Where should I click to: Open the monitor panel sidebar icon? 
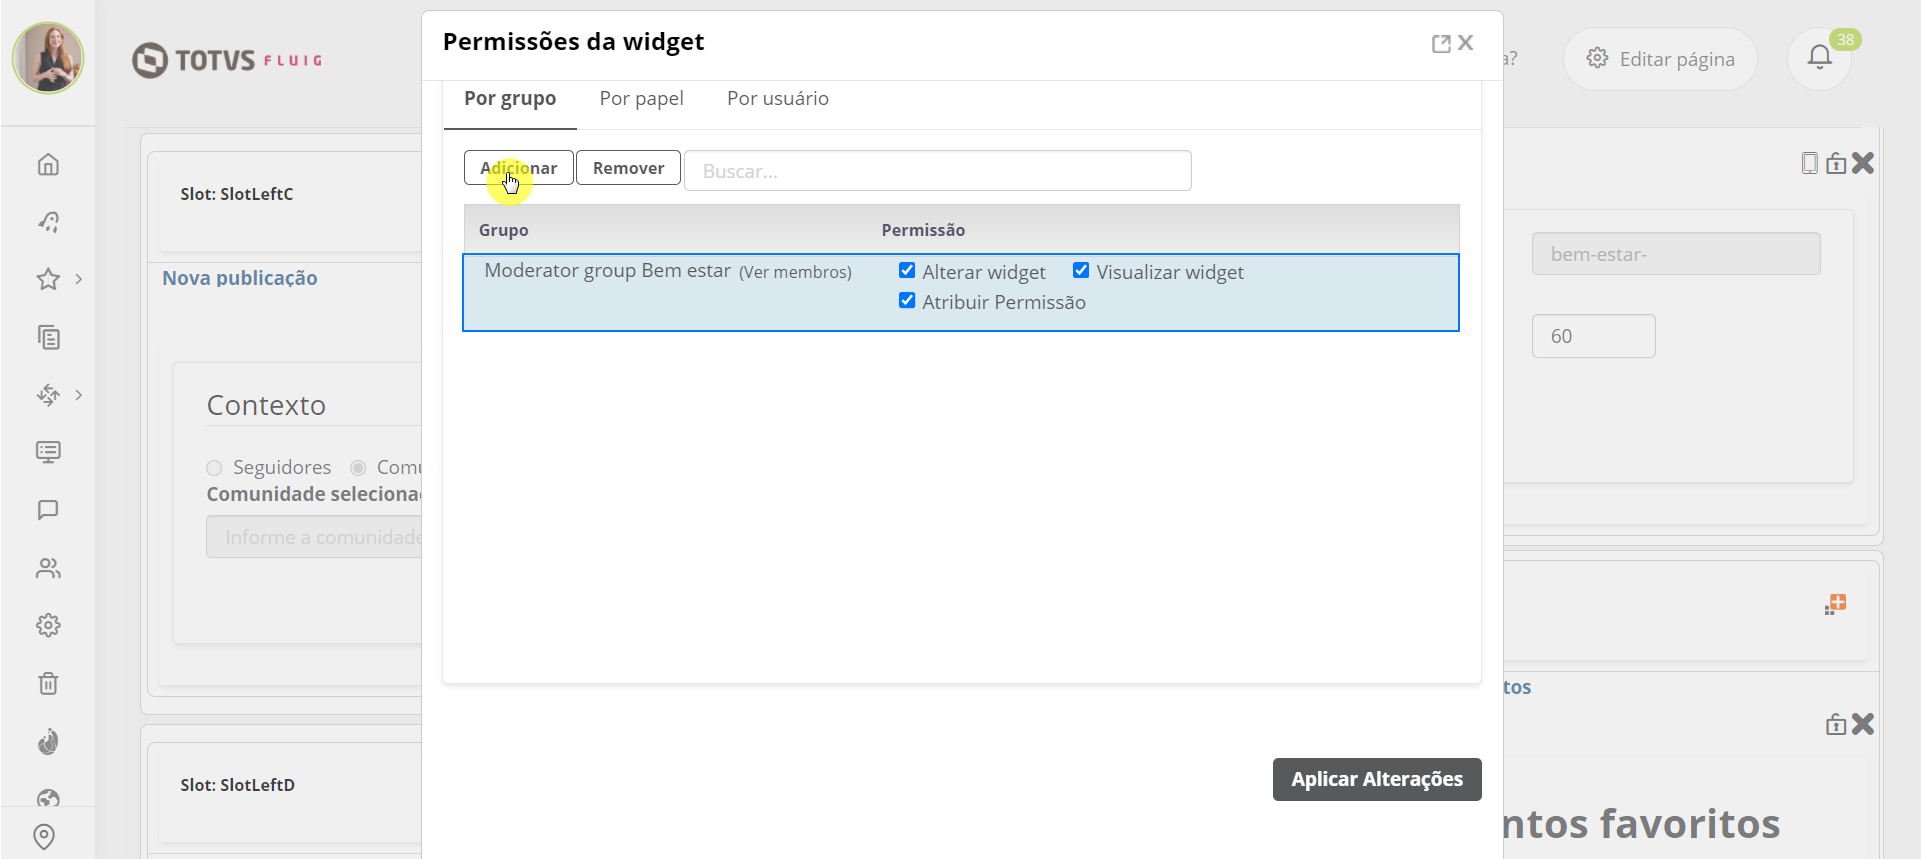(x=48, y=452)
